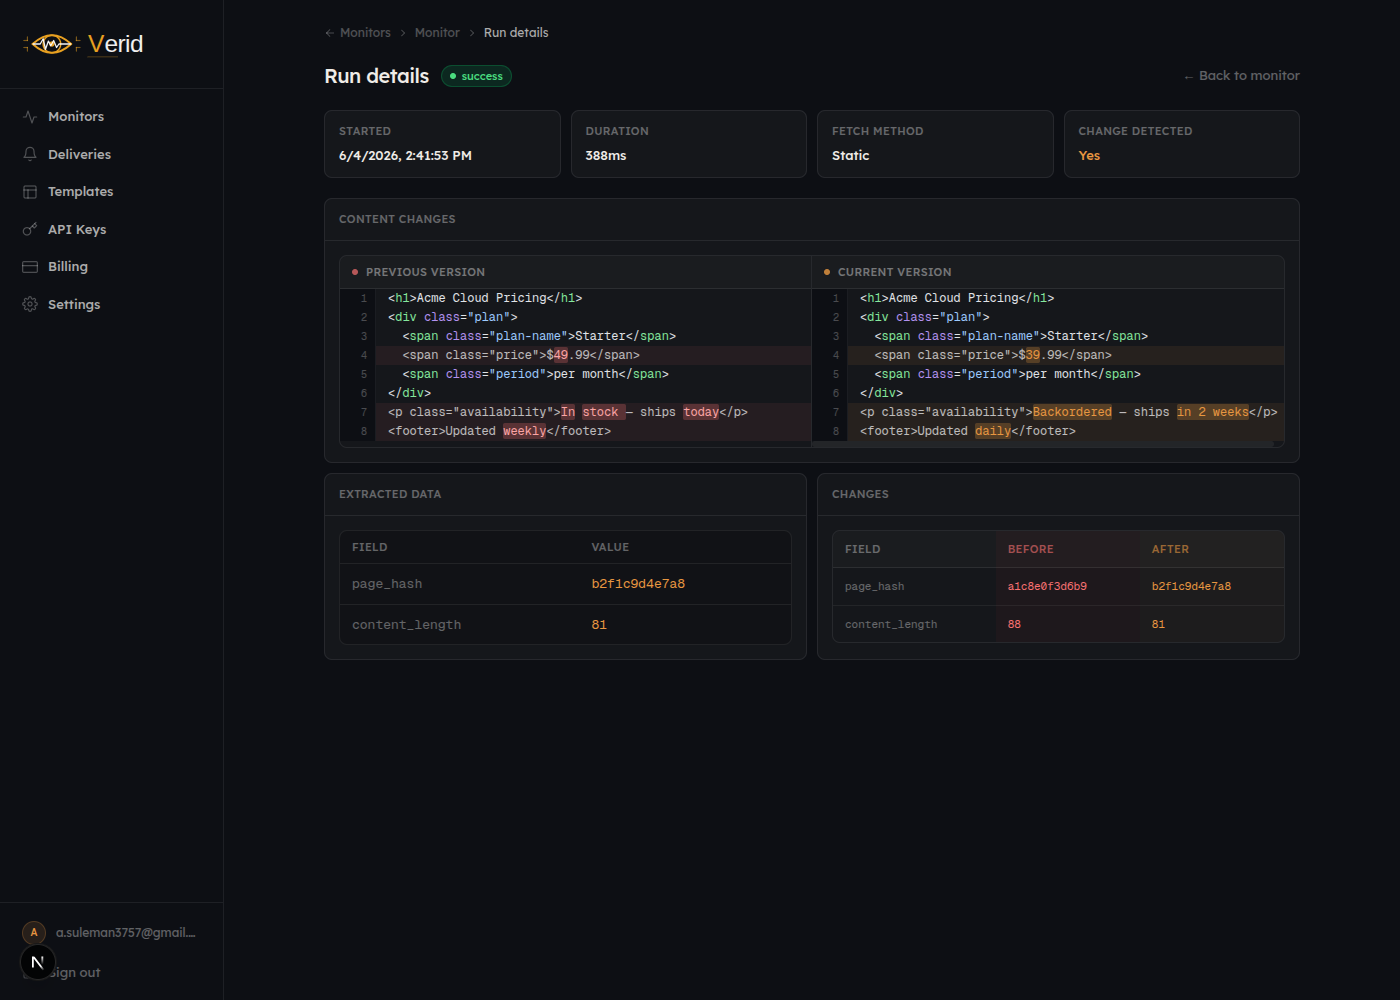1400x1000 pixels.
Task: Click the API Keys key icon
Action: pyautogui.click(x=30, y=229)
